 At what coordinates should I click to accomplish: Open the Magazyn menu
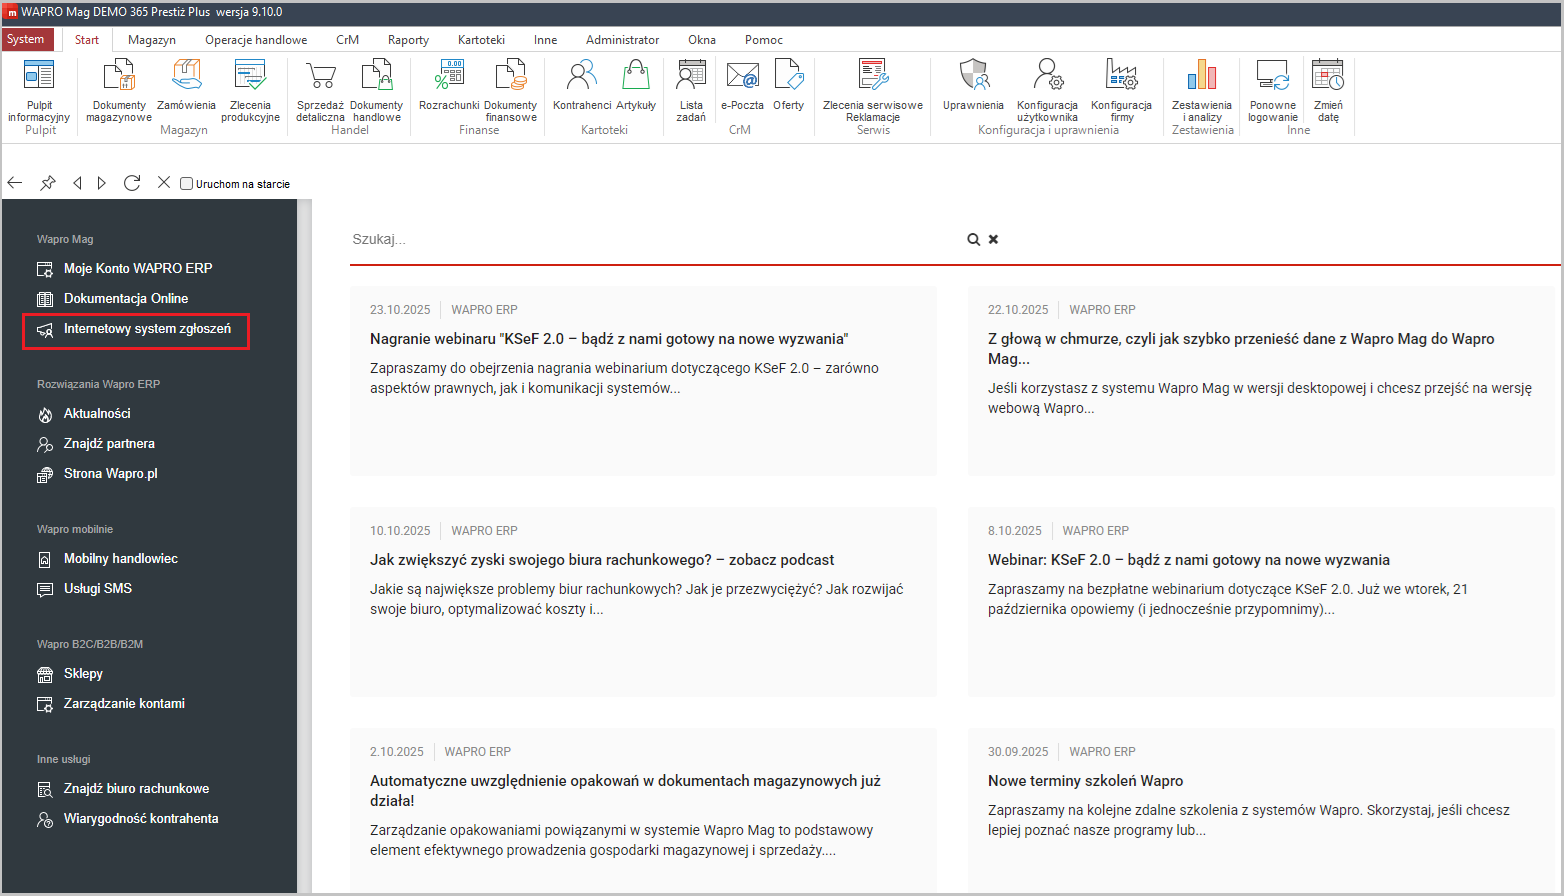pos(151,40)
